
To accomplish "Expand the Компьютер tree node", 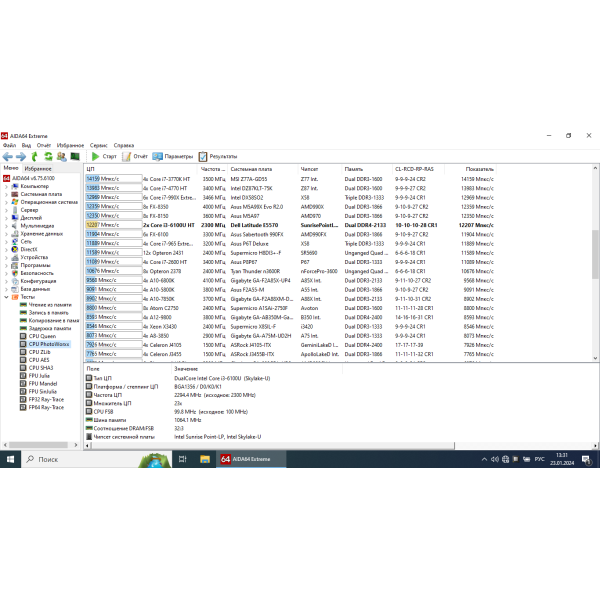I will tap(6, 186).
